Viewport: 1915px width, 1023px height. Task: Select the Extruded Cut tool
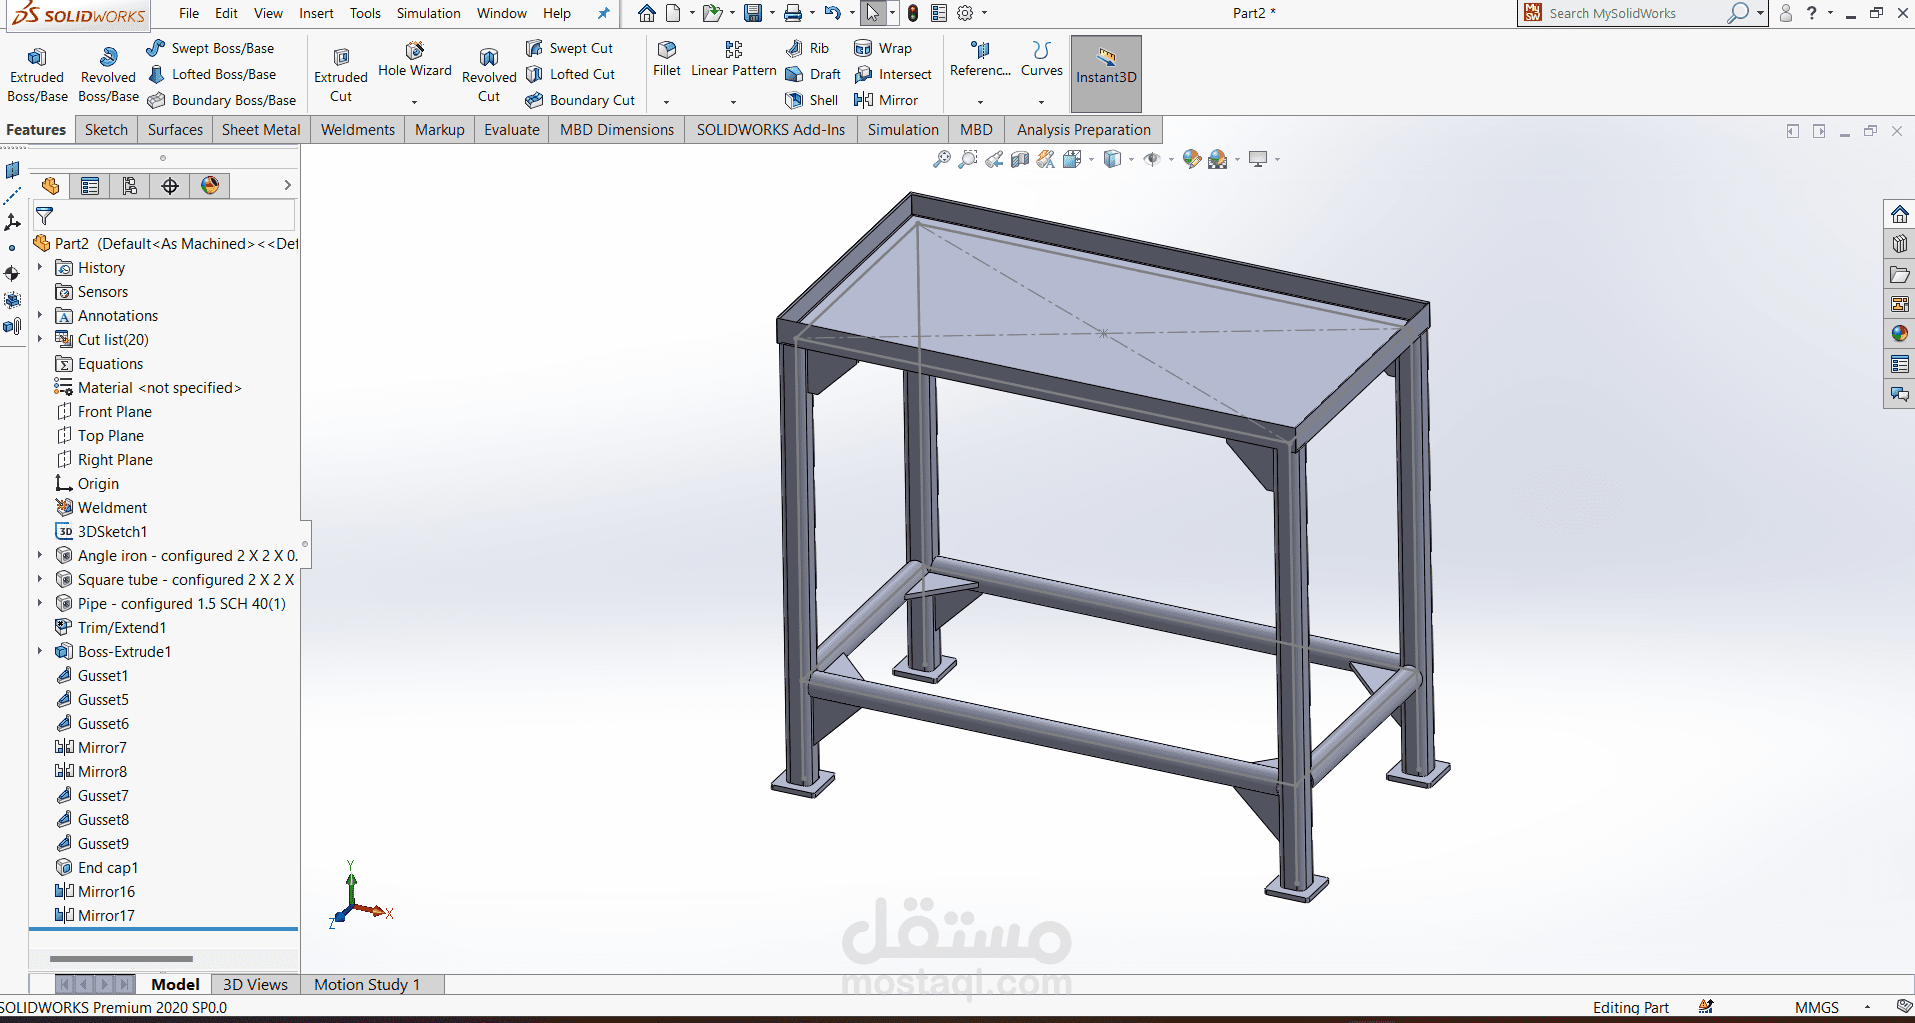(341, 74)
